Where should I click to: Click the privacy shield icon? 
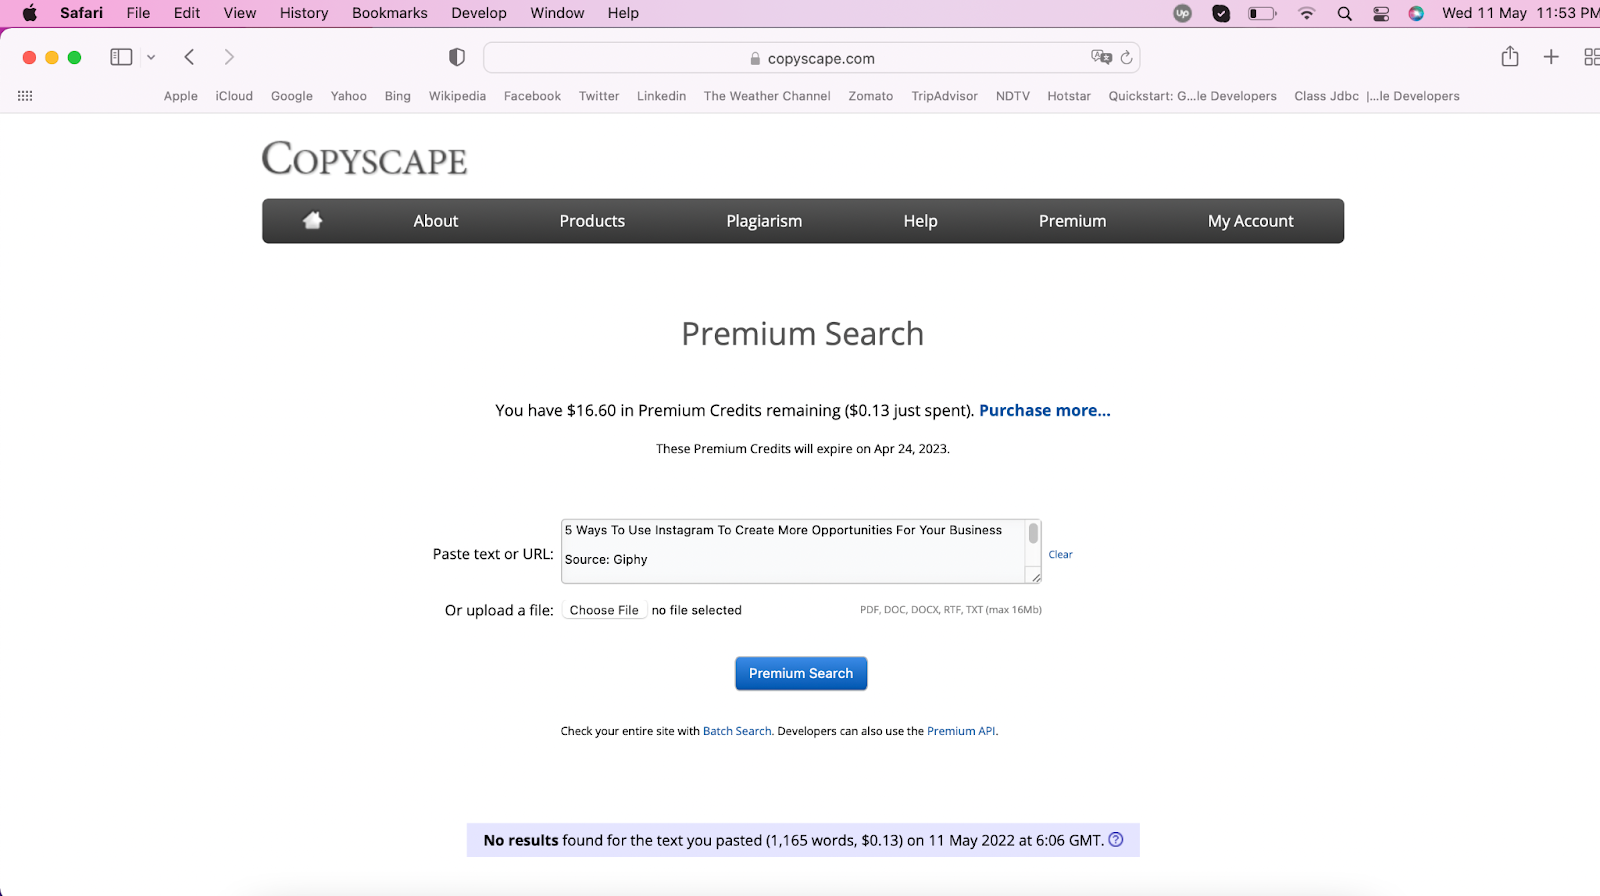click(x=457, y=57)
